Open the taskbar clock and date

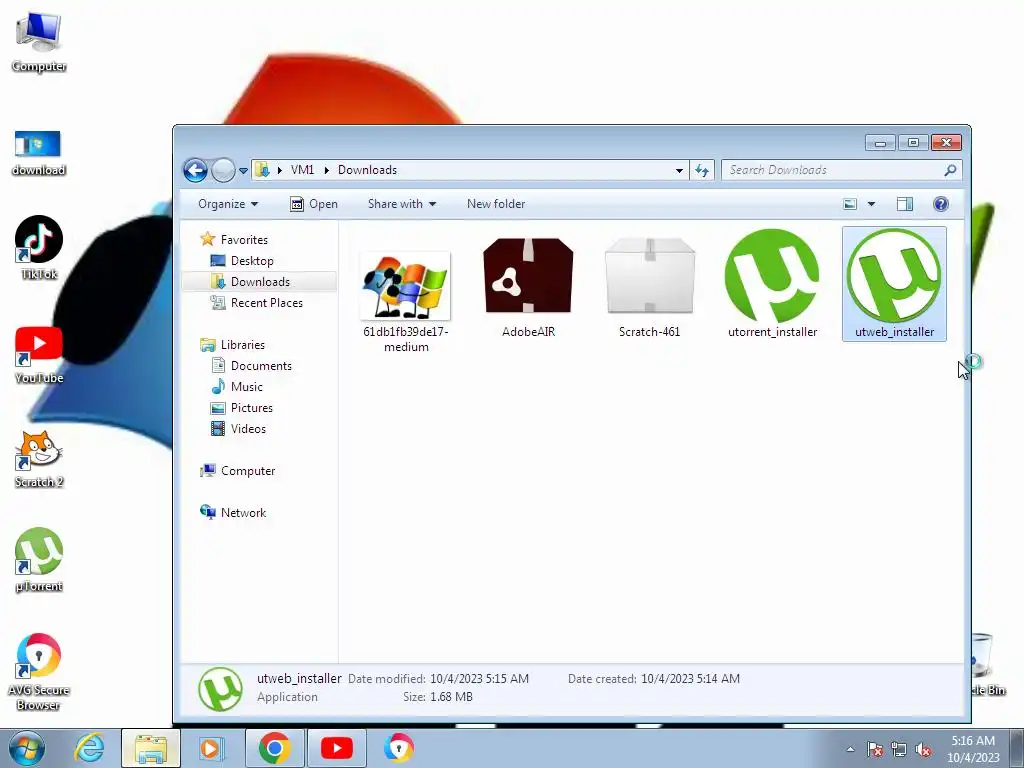973,749
